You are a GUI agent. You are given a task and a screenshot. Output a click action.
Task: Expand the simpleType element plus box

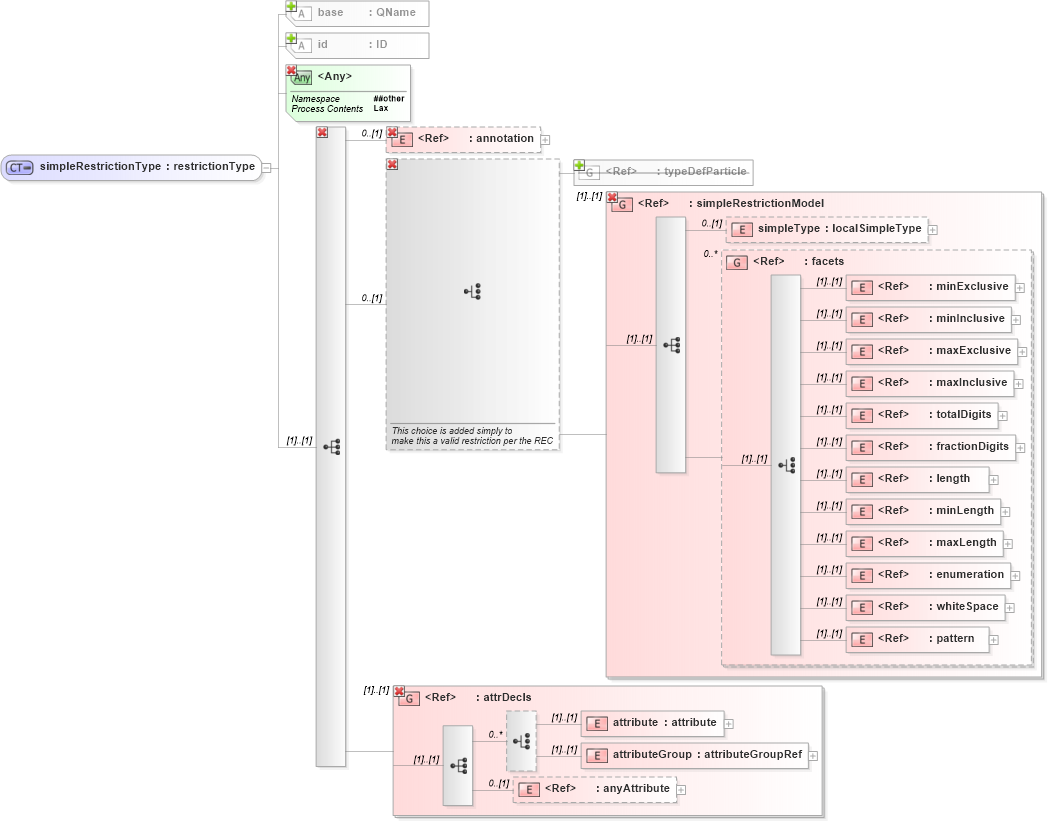[932, 229]
